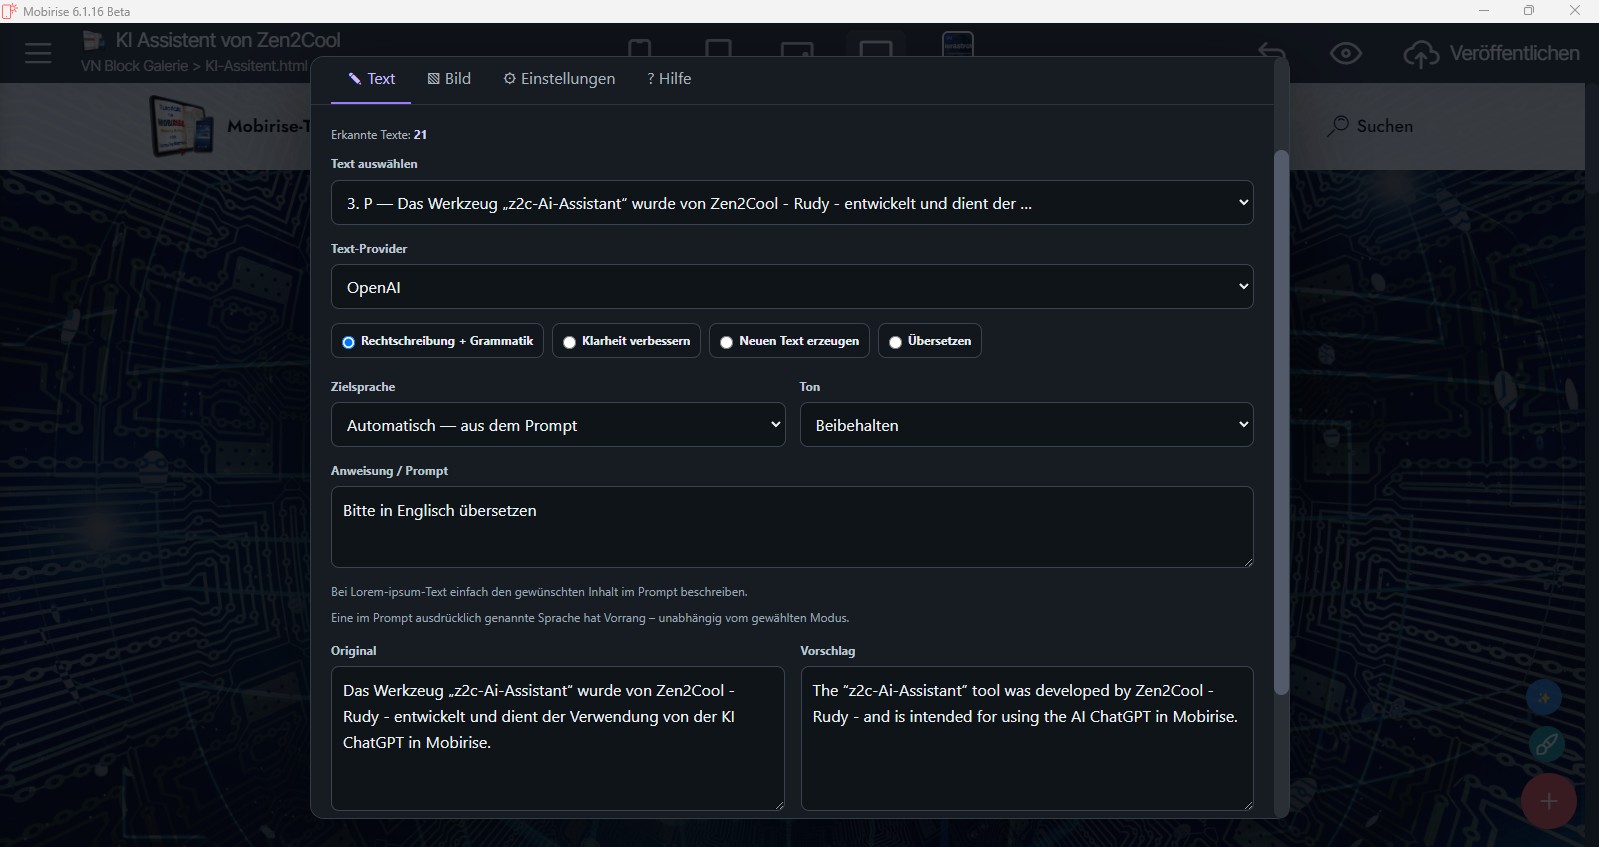1599x847 pixels.
Task: Switch to the Bild tab
Action: [449, 79]
